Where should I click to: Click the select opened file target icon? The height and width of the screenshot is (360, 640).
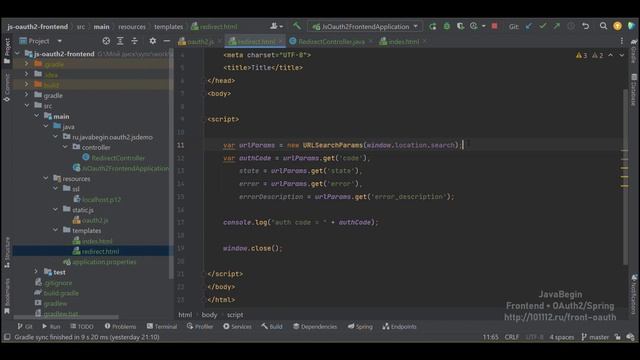point(106,41)
